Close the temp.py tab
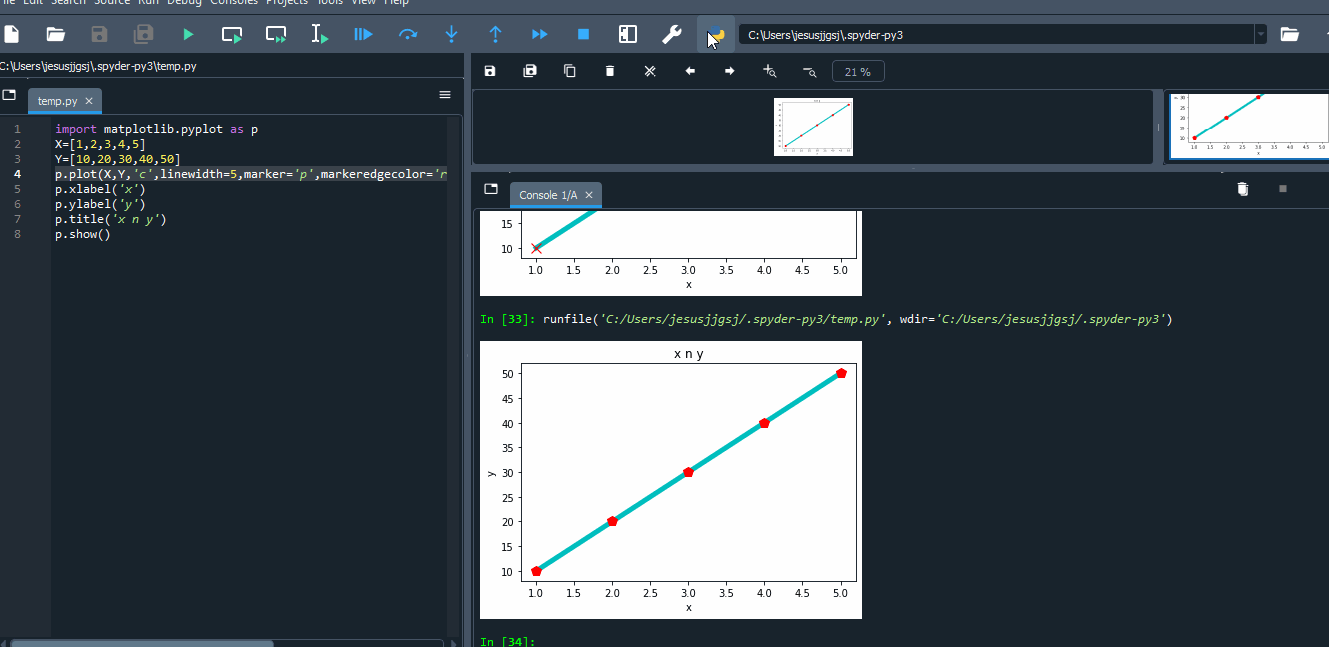1329x647 pixels. pos(89,101)
